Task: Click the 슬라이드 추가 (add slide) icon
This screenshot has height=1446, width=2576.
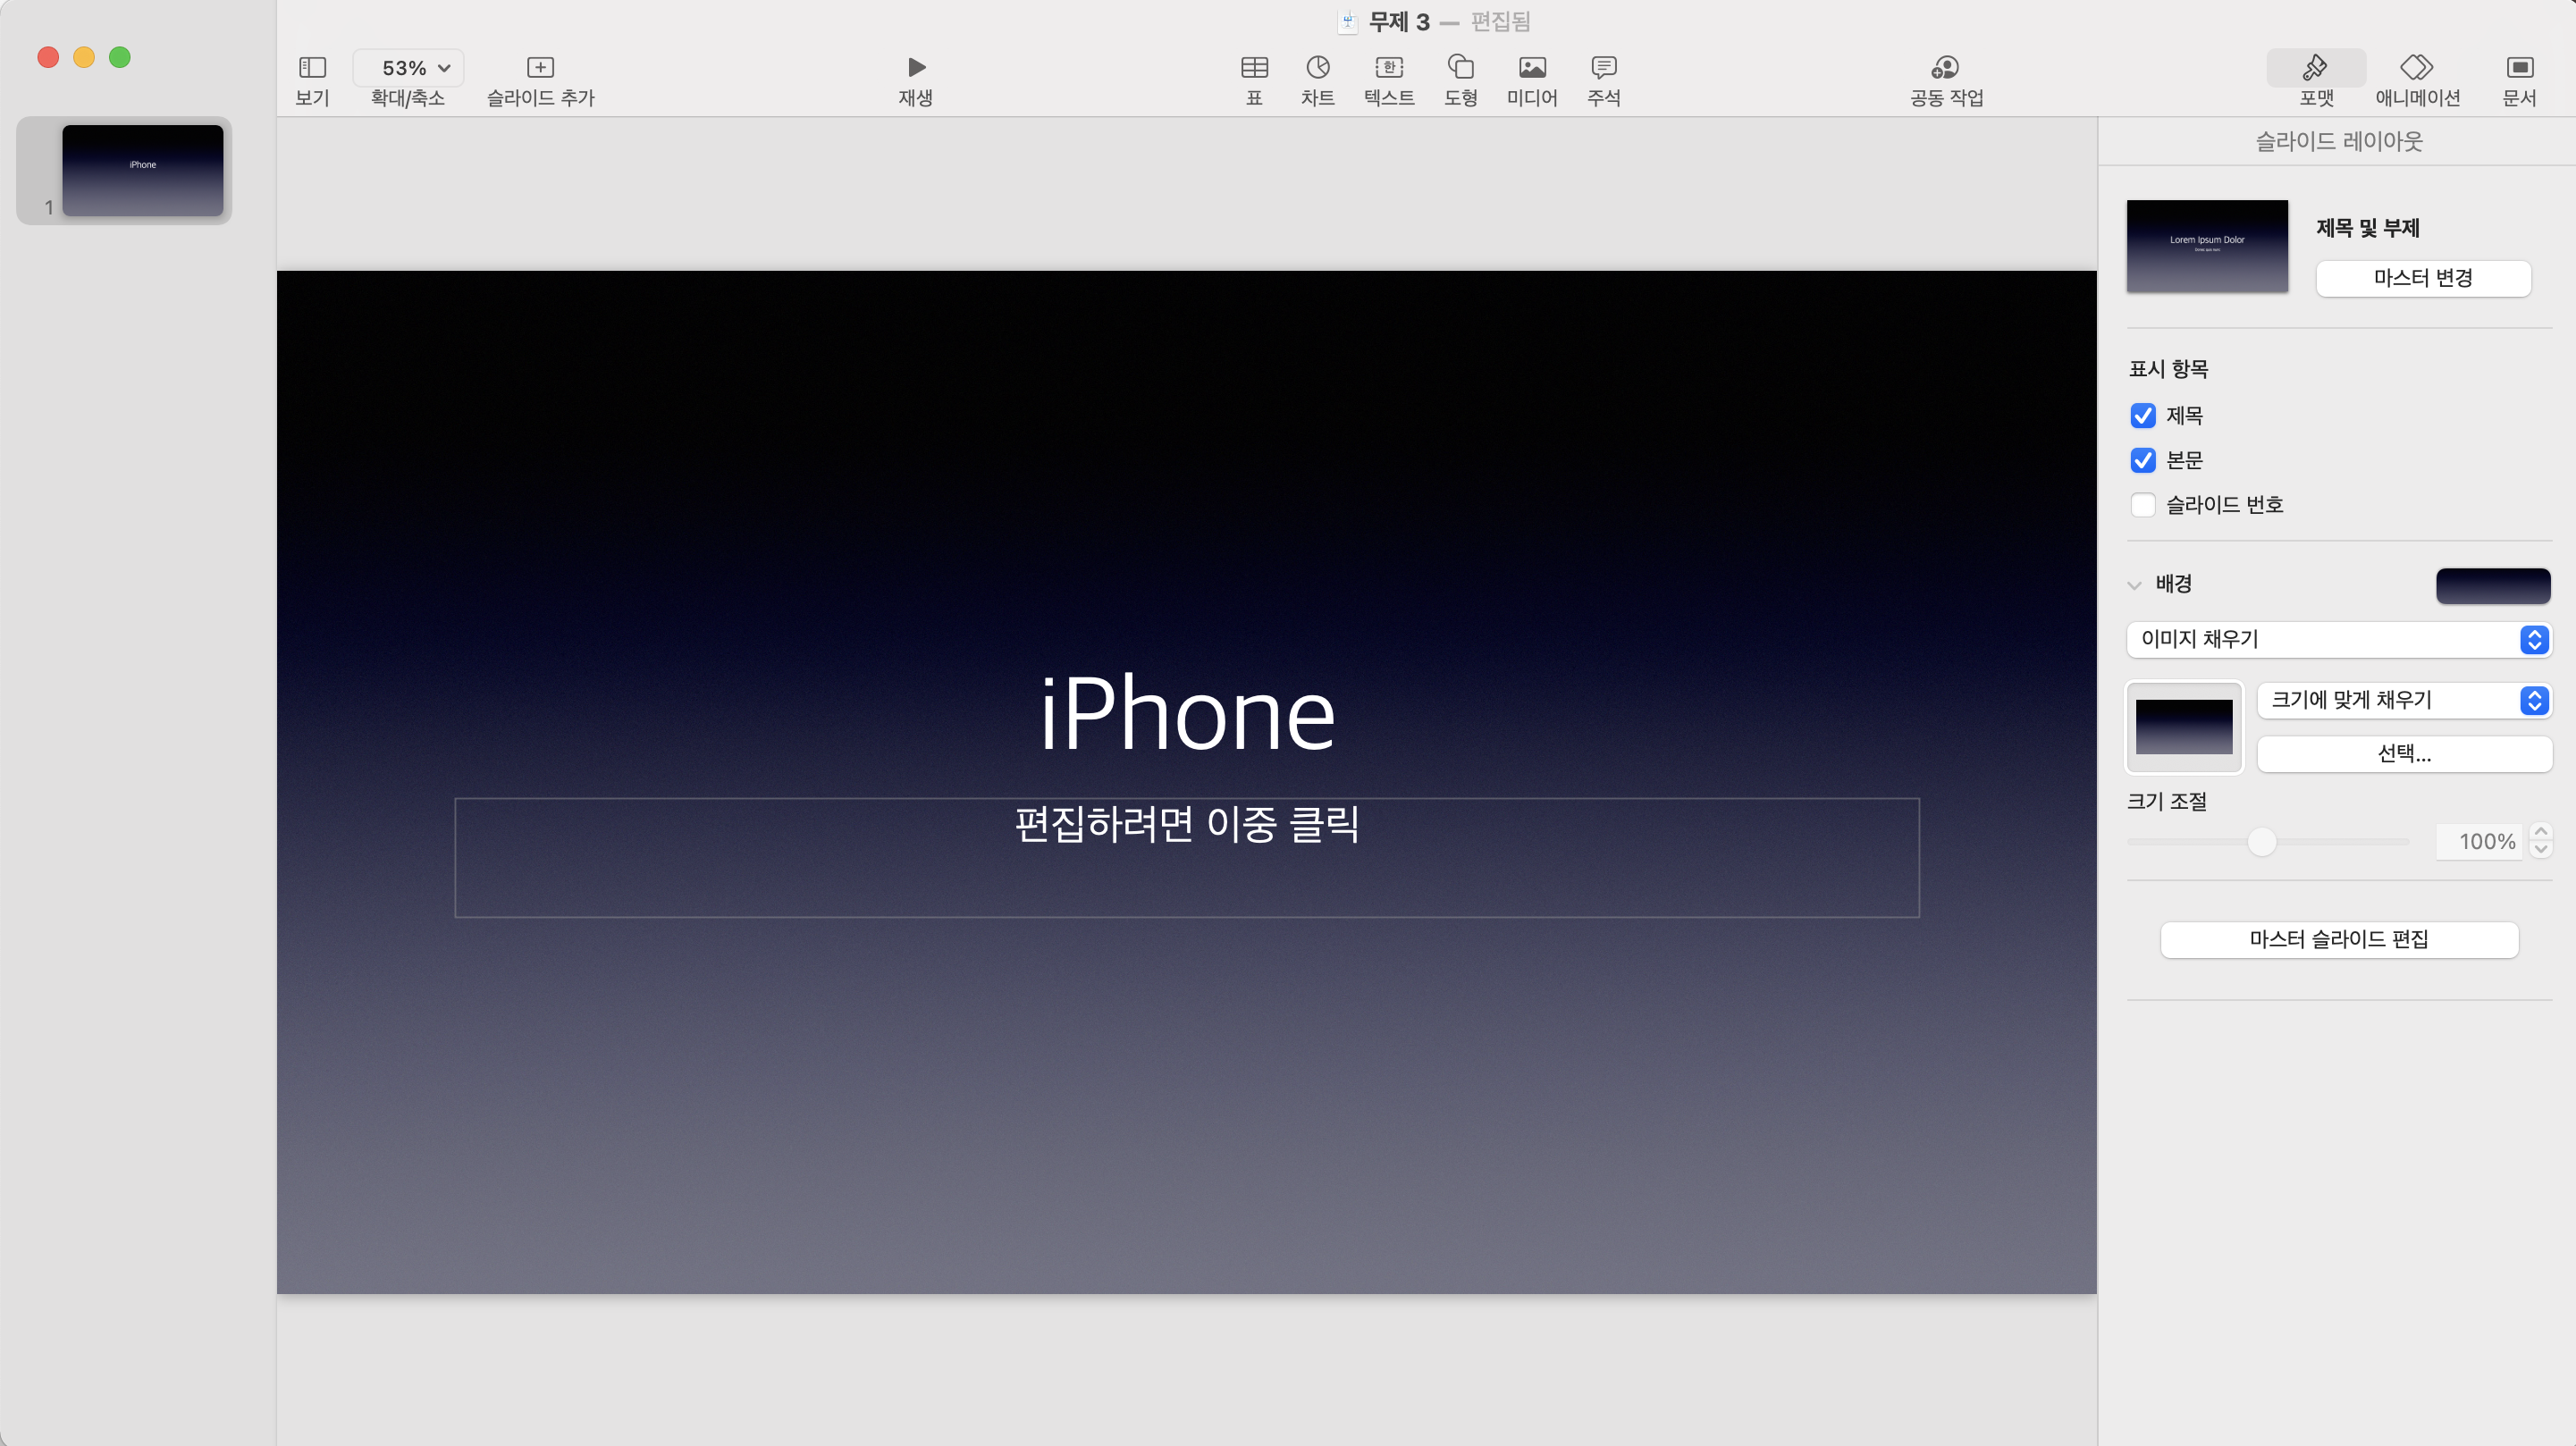Action: 540,68
